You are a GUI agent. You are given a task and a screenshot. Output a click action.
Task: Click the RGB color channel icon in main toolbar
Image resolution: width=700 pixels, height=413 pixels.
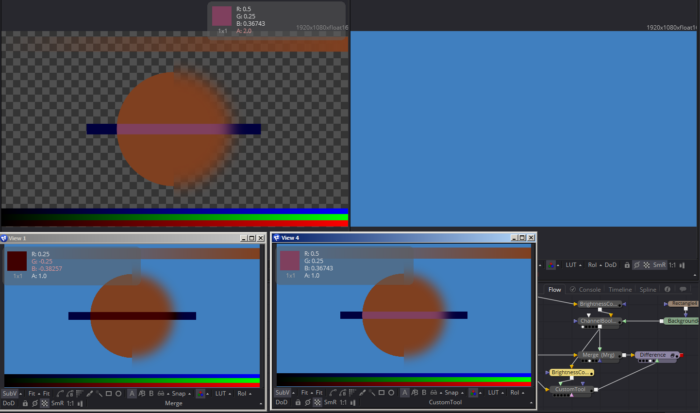coord(551,265)
